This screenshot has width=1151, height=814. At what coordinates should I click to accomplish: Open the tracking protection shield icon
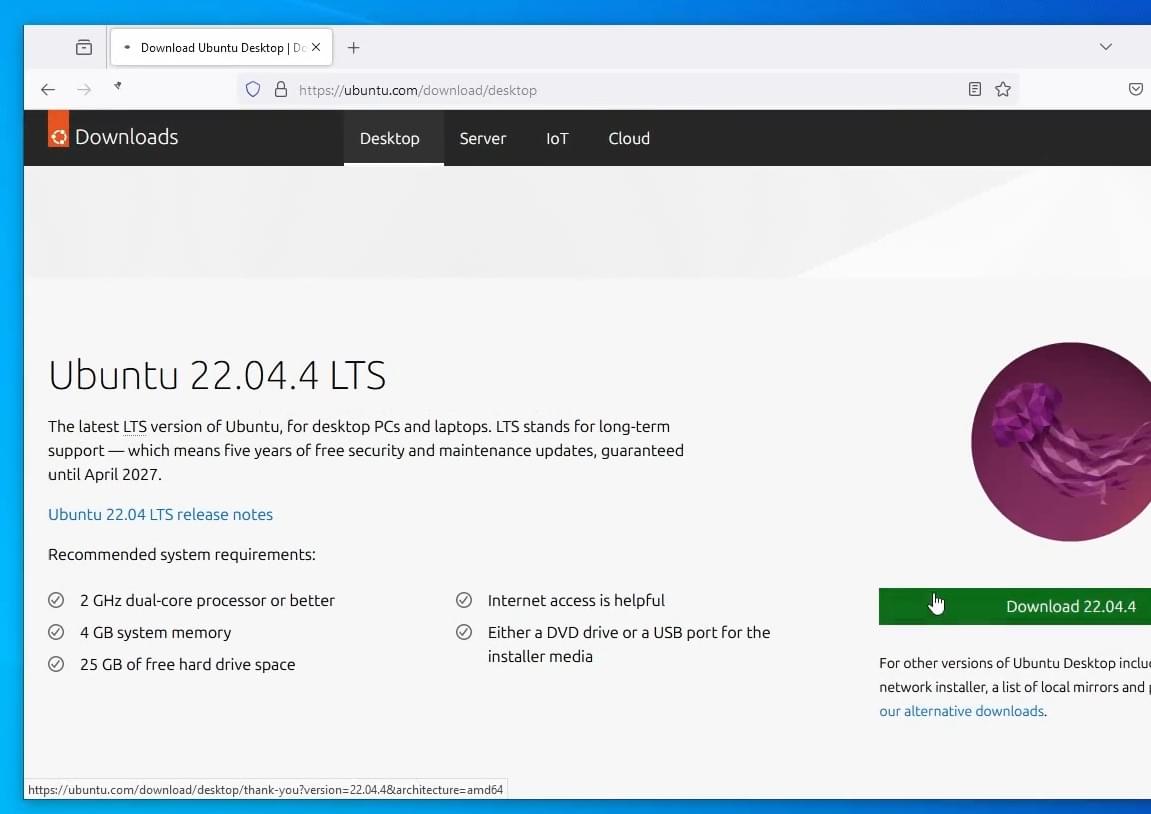(x=253, y=90)
